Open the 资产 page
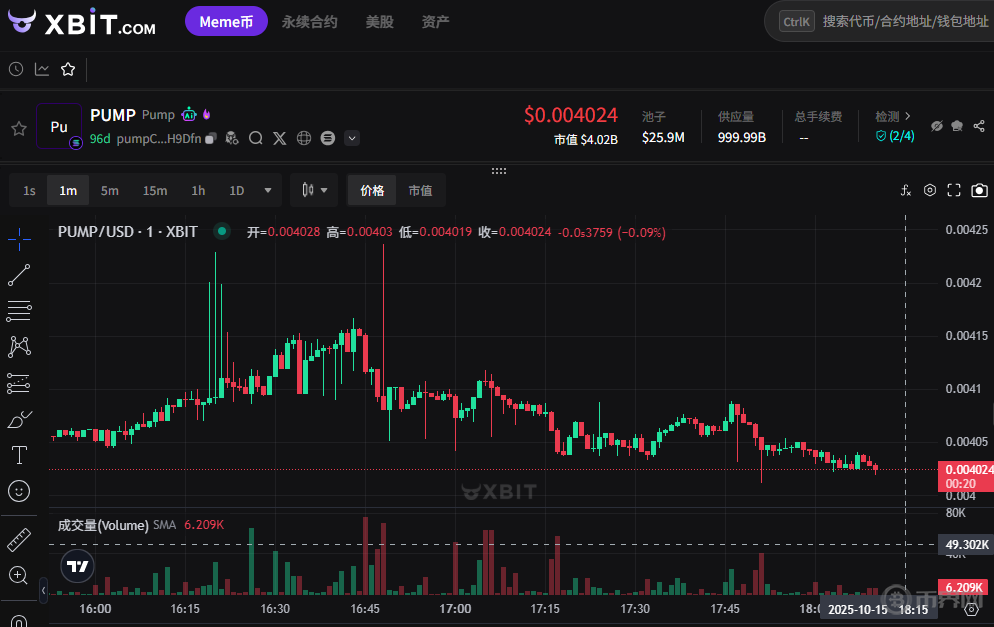 (x=436, y=22)
